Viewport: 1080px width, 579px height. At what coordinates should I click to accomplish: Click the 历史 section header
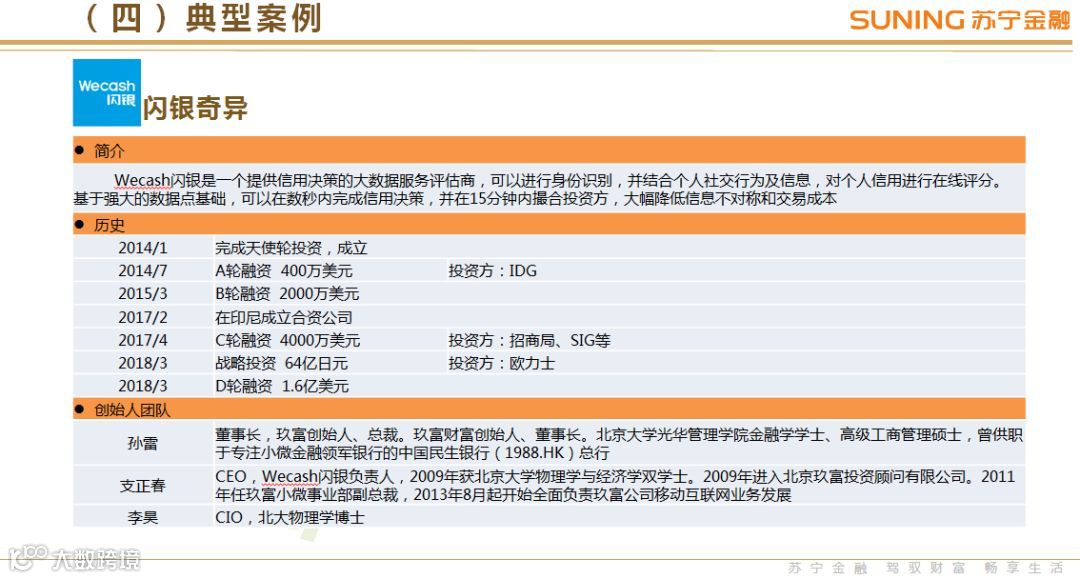549,224
